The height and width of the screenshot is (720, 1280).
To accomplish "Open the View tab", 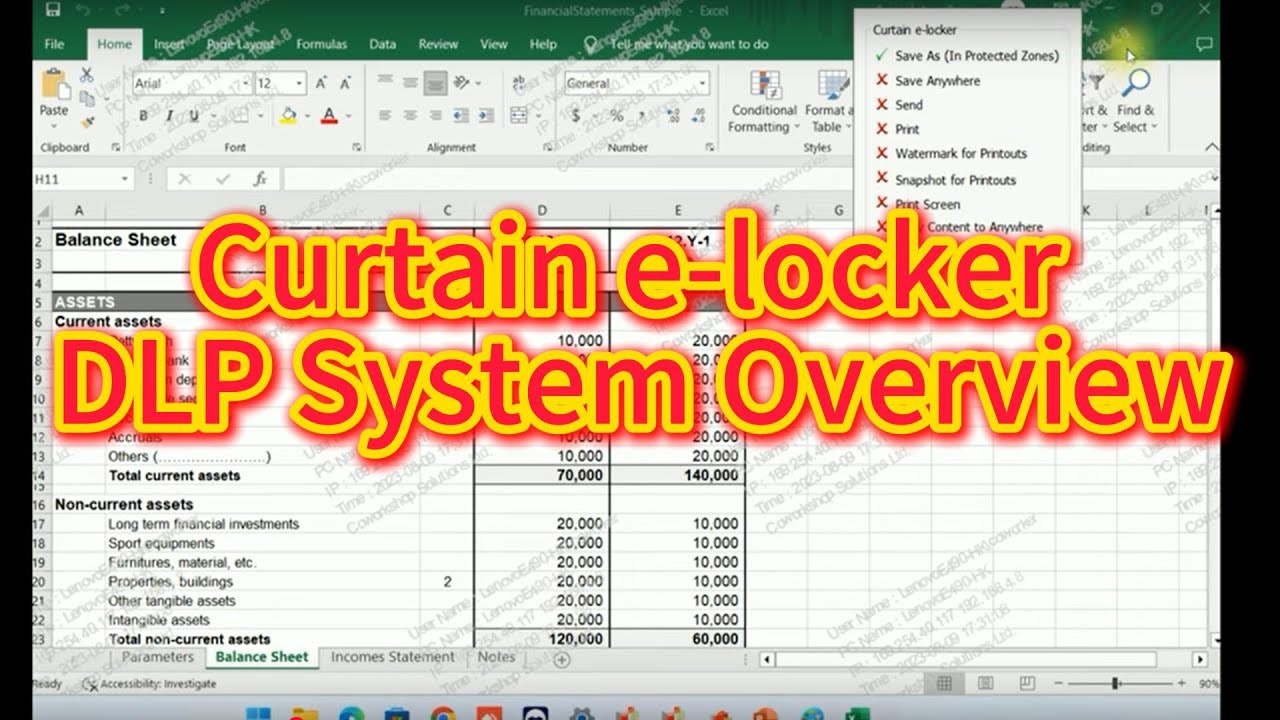I will 494,44.
